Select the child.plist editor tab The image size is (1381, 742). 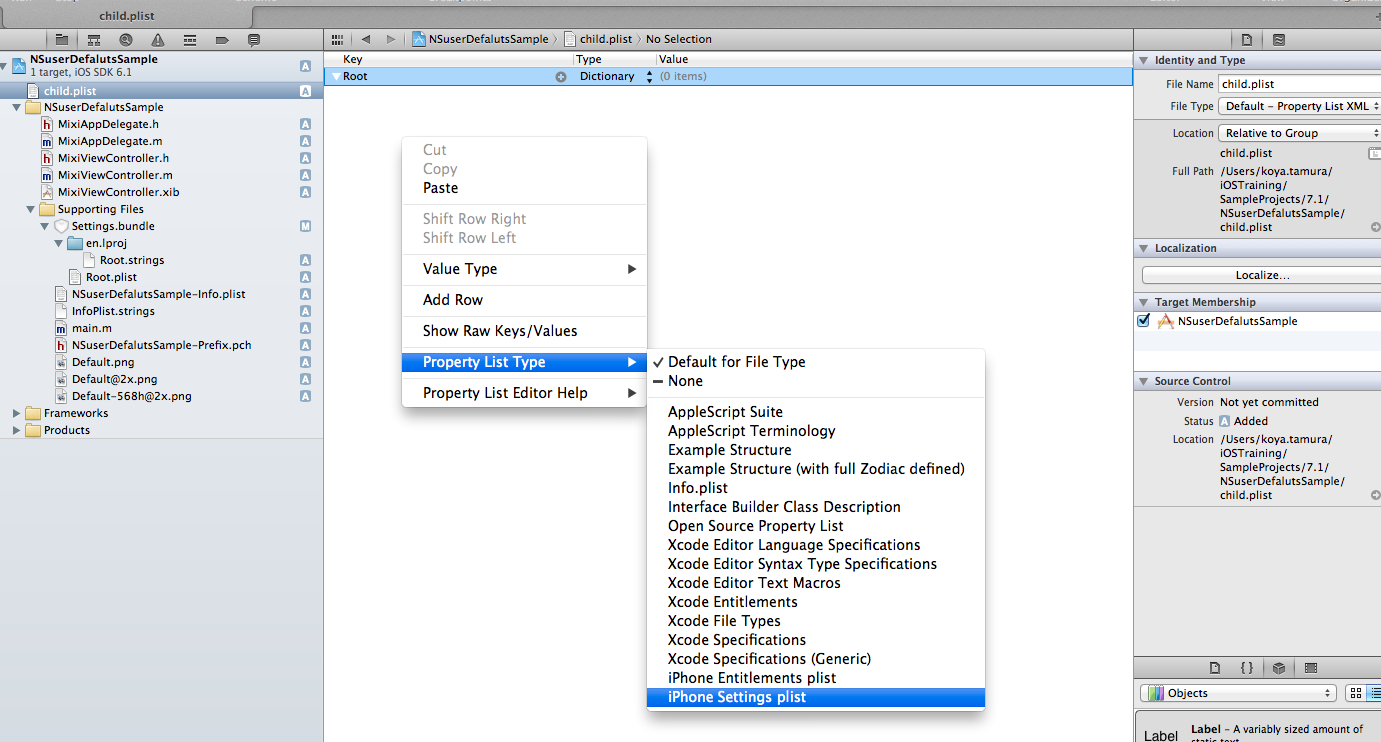pyautogui.click(x=126, y=16)
